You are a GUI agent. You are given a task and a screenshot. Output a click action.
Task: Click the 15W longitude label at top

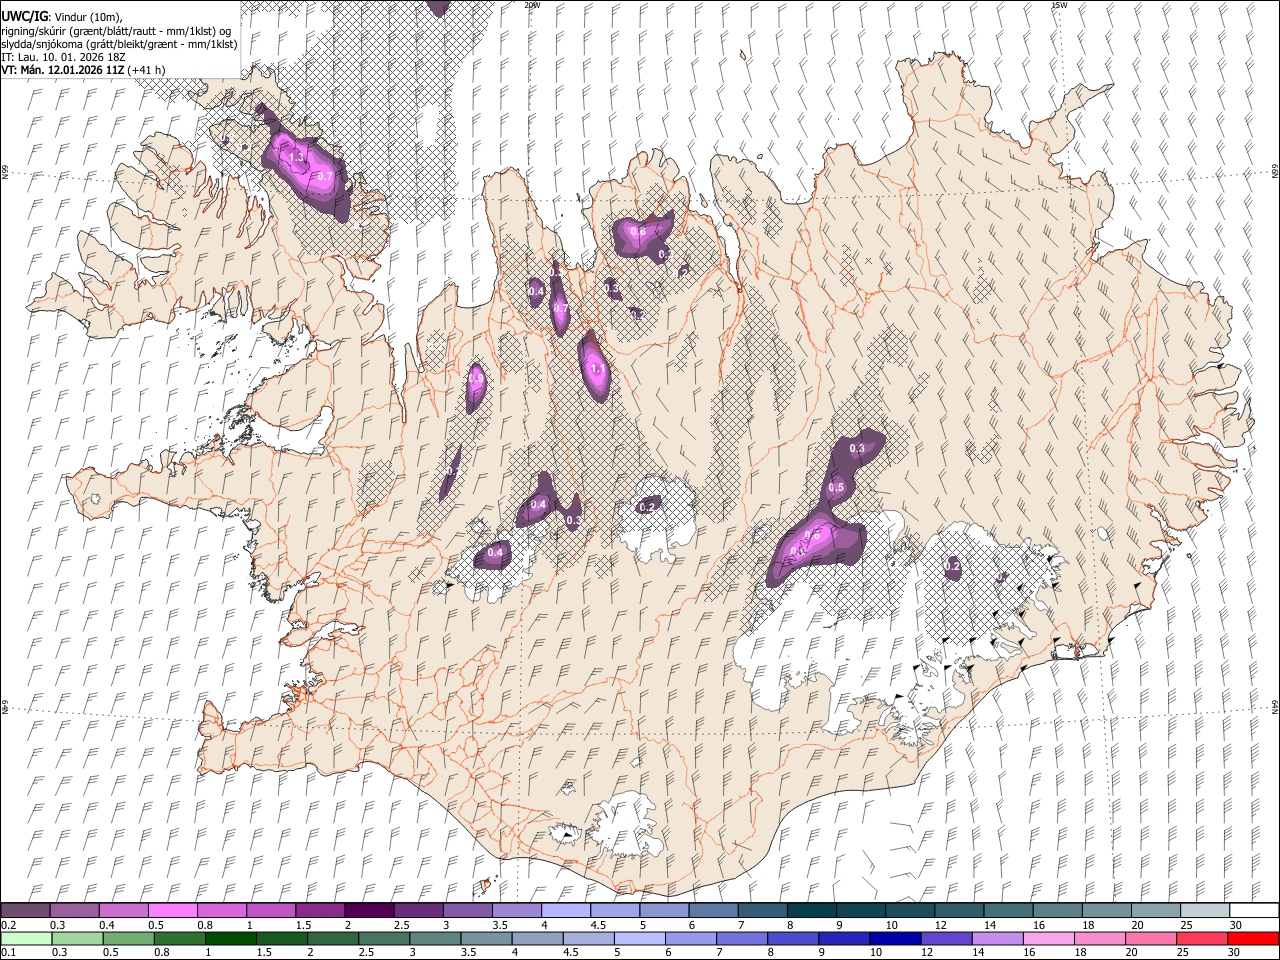point(1058,5)
